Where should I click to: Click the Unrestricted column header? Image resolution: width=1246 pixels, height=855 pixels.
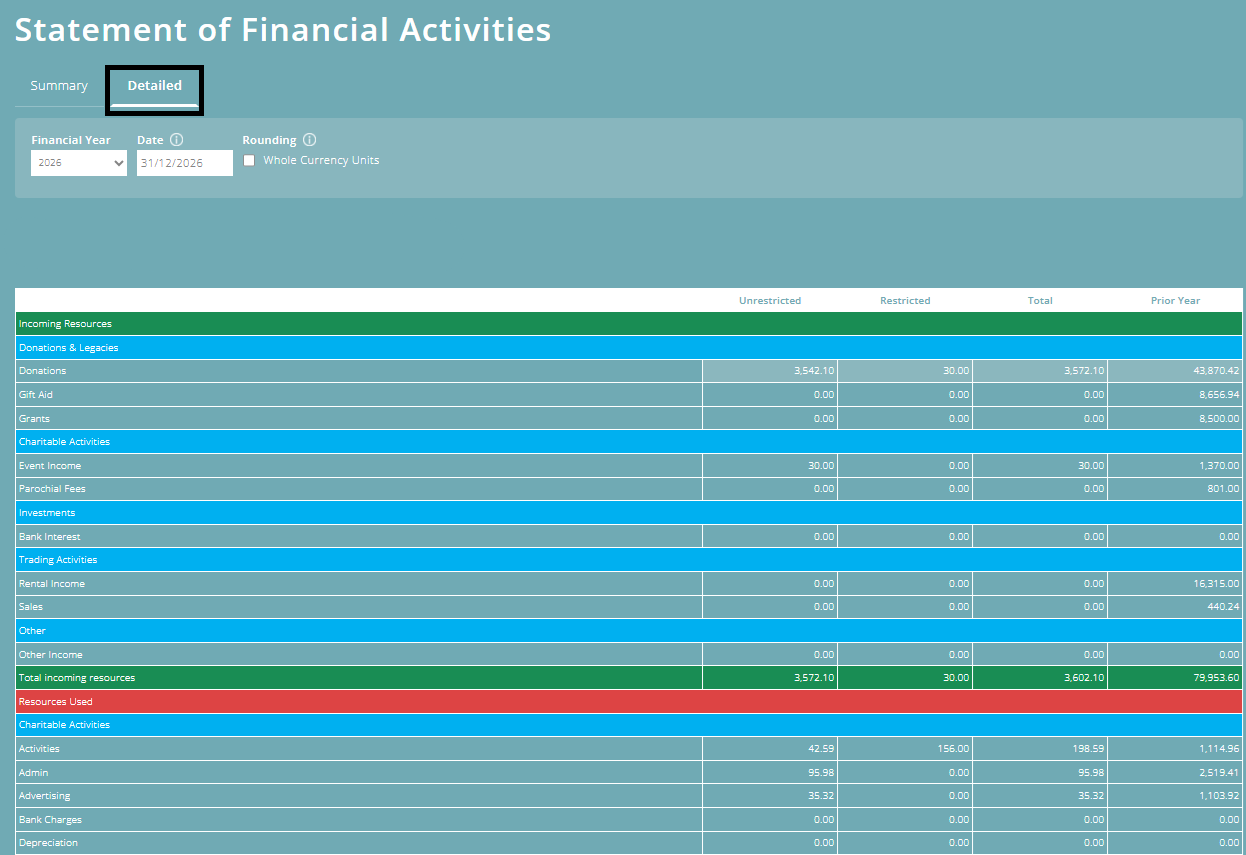[x=770, y=300]
